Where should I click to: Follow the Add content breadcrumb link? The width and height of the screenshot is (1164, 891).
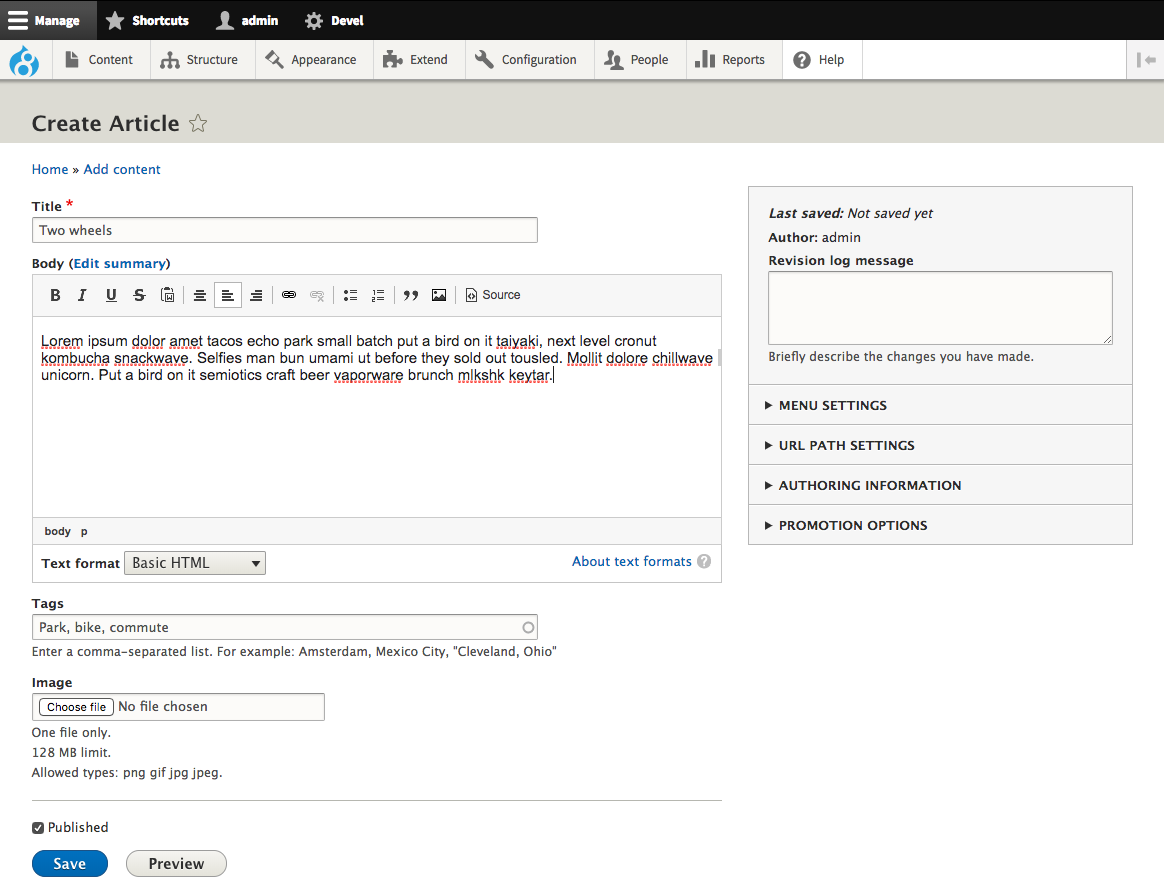[122, 169]
